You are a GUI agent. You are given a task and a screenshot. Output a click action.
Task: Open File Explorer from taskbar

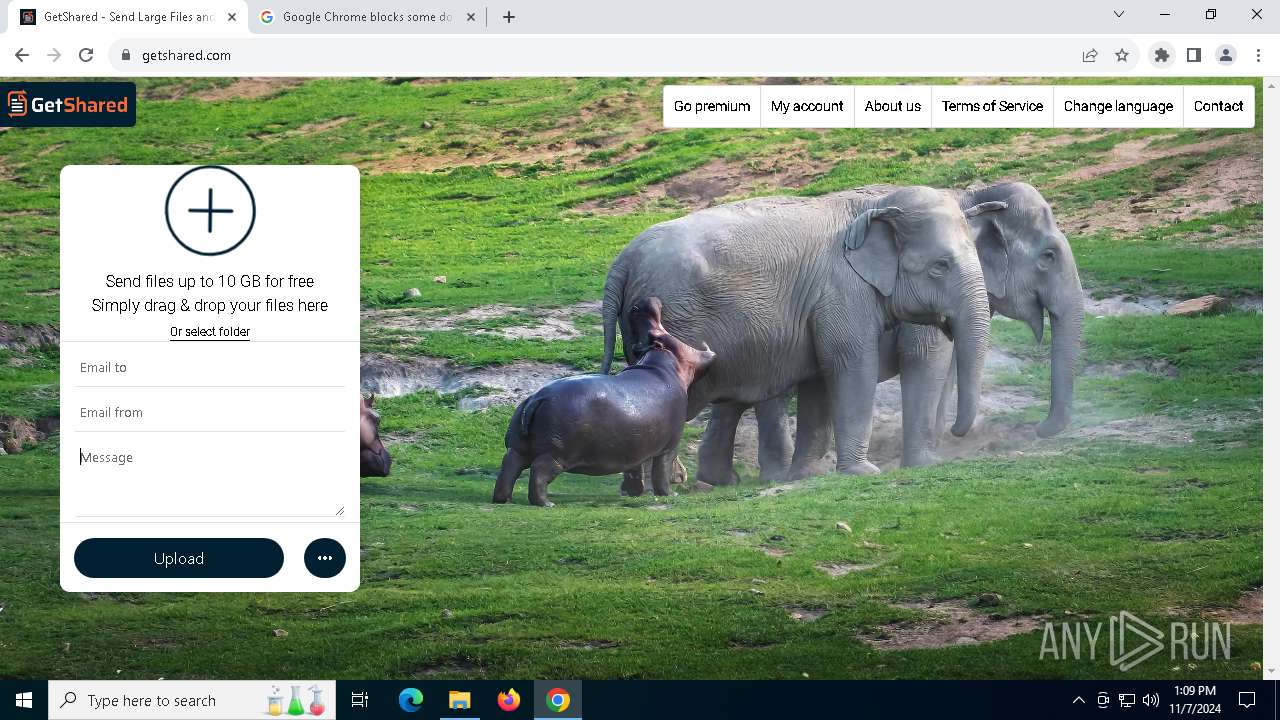pos(459,700)
